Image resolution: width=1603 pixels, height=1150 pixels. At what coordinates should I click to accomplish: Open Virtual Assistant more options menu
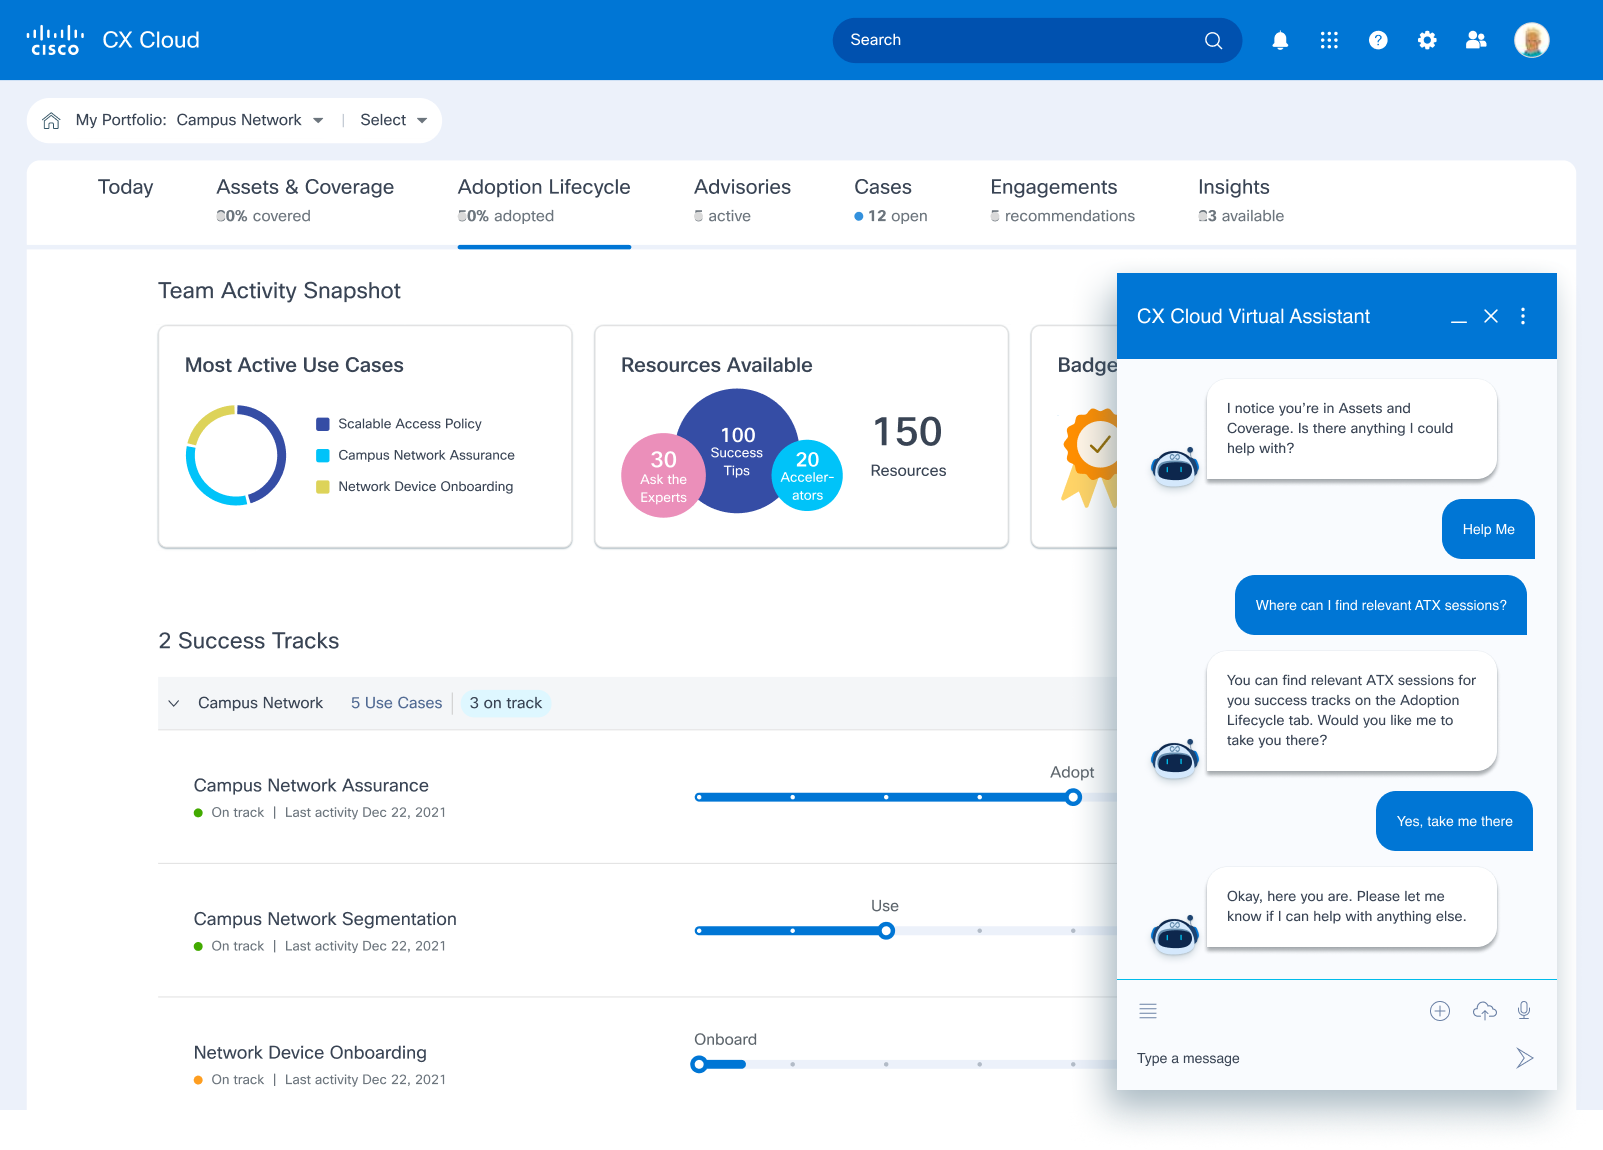pos(1523,316)
